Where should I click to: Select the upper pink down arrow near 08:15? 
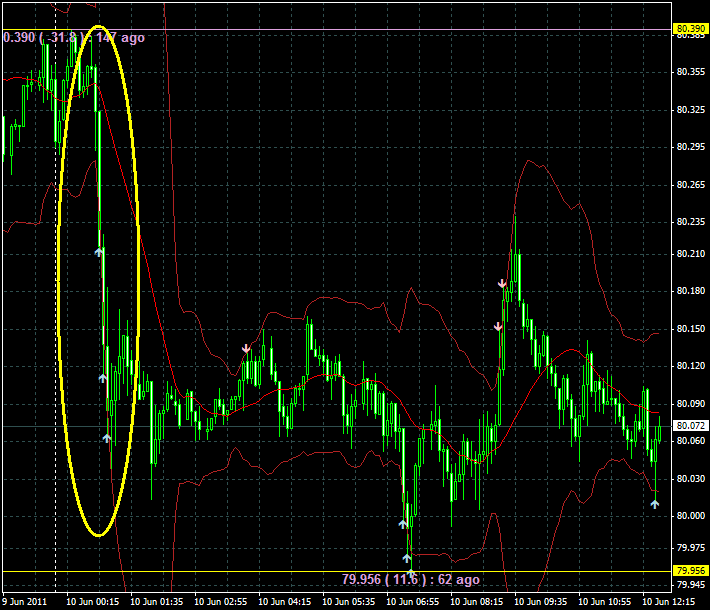(x=503, y=284)
